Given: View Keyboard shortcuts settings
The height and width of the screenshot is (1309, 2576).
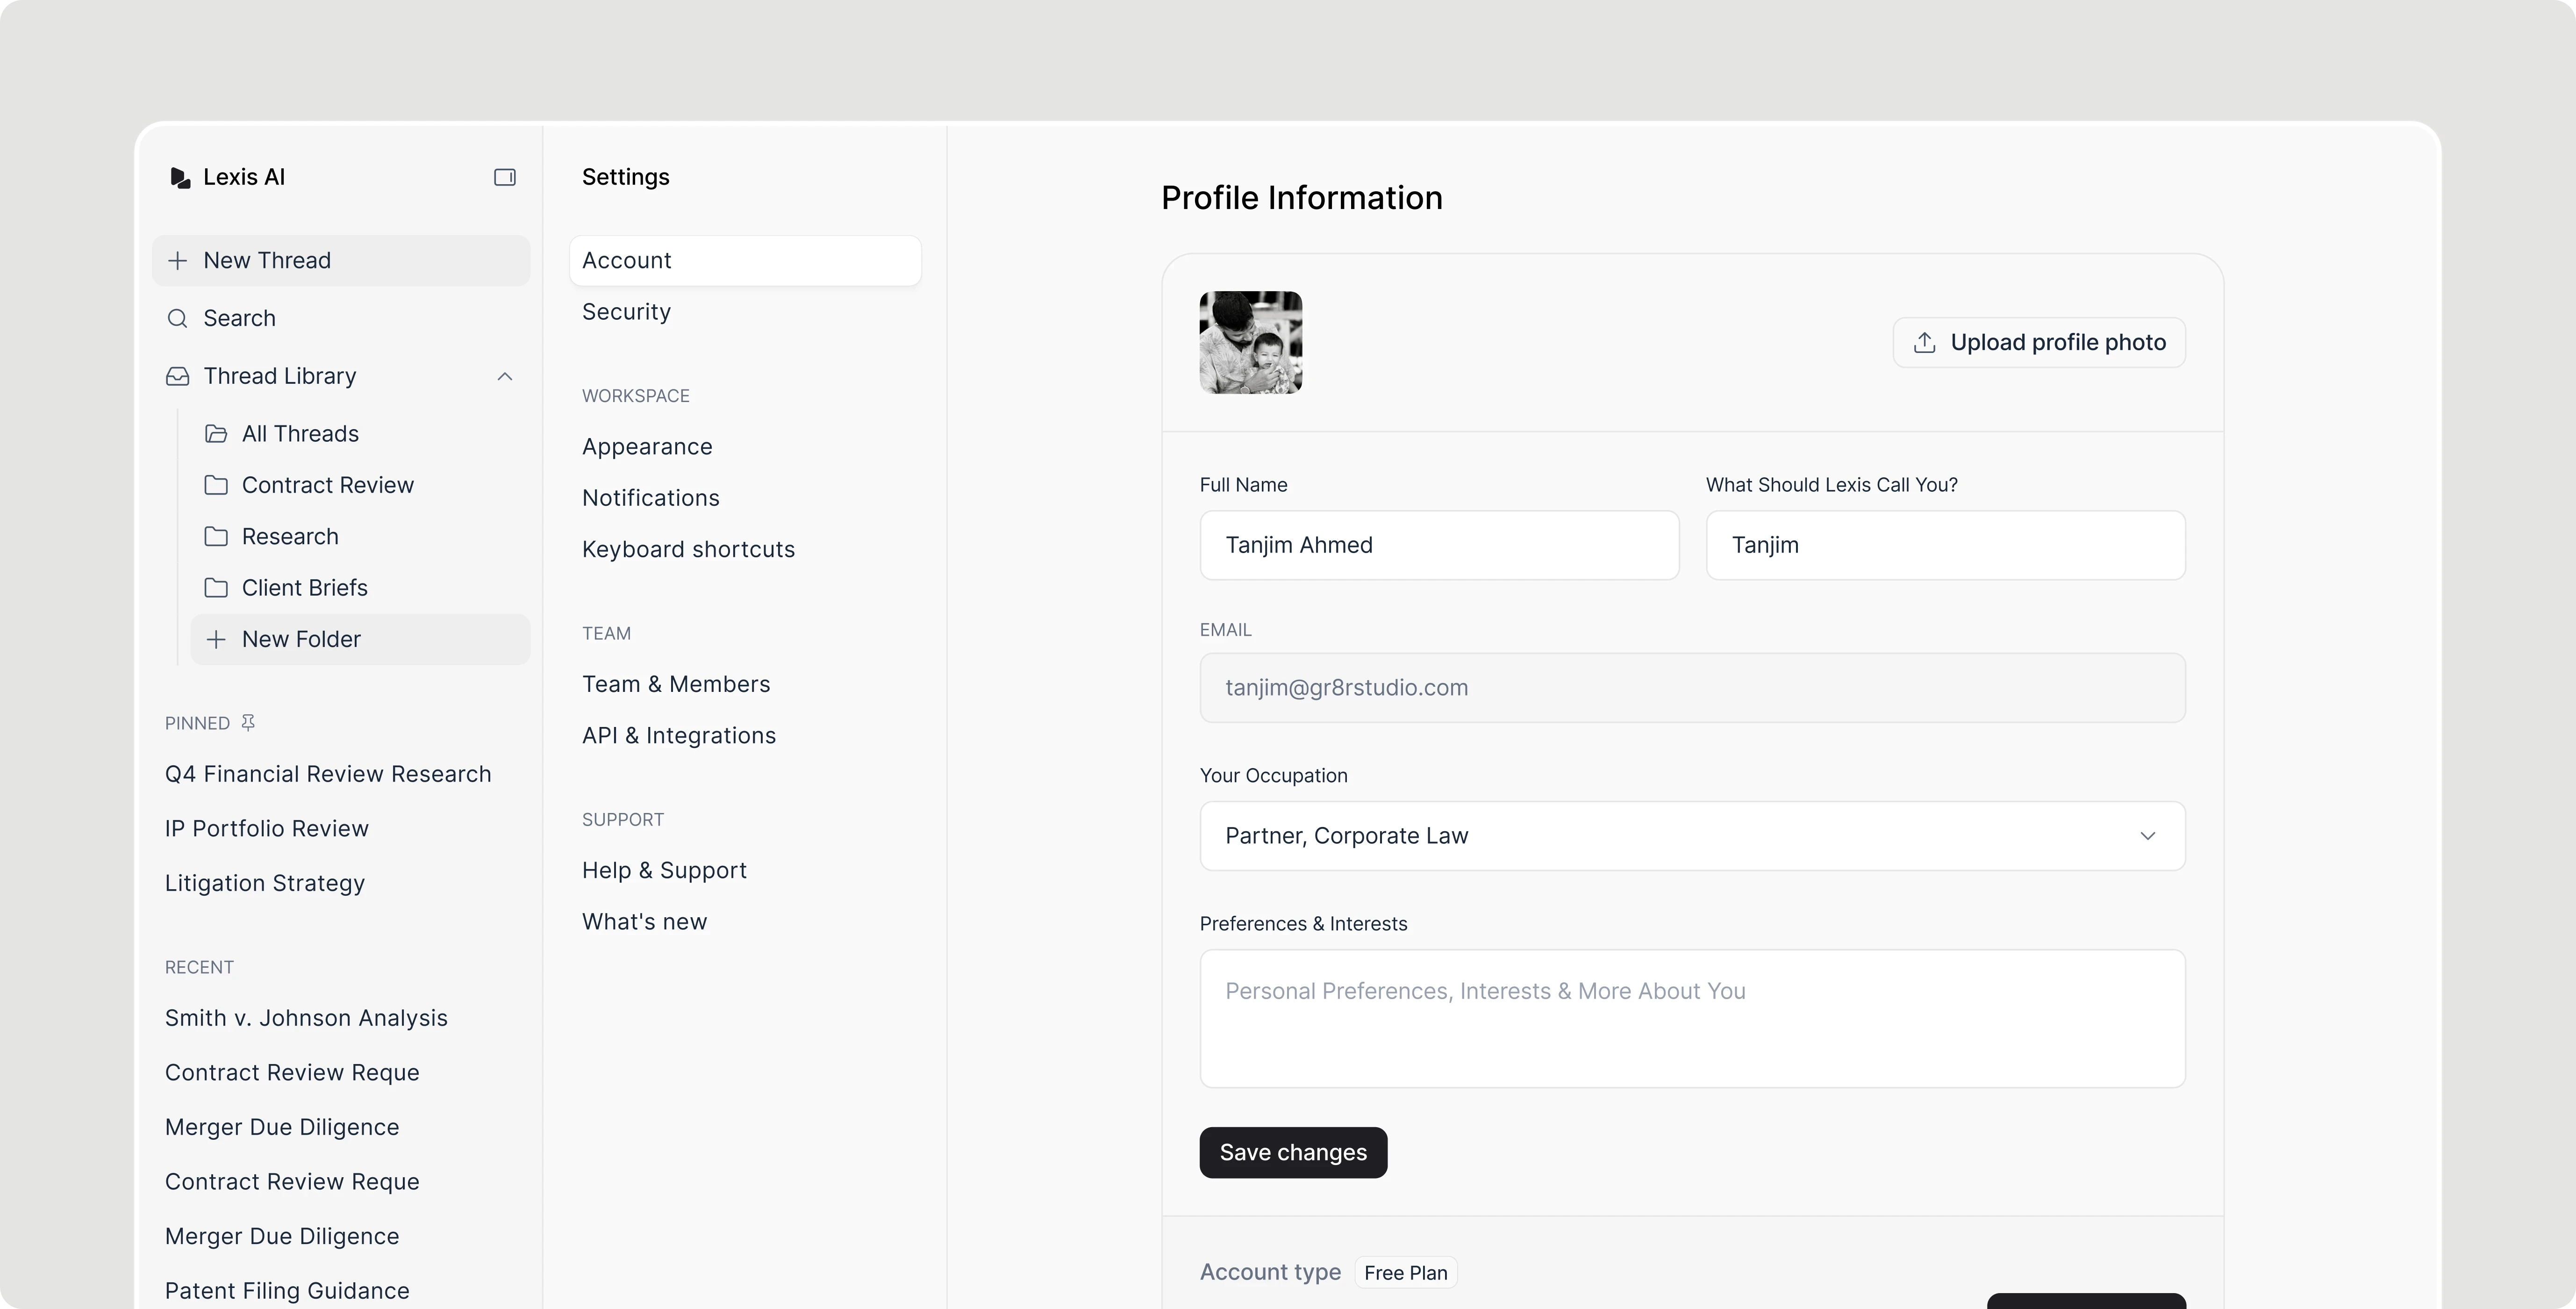Looking at the screenshot, I should (688, 550).
